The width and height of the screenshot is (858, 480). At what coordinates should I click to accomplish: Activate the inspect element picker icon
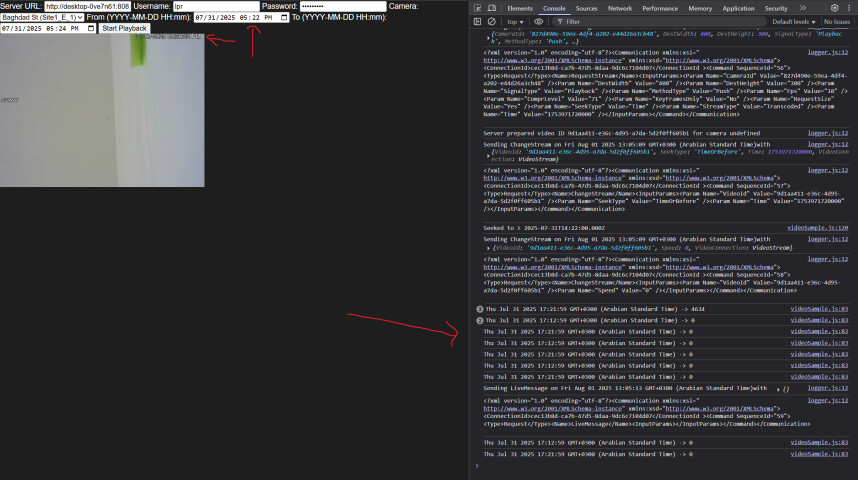[x=479, y=8]
